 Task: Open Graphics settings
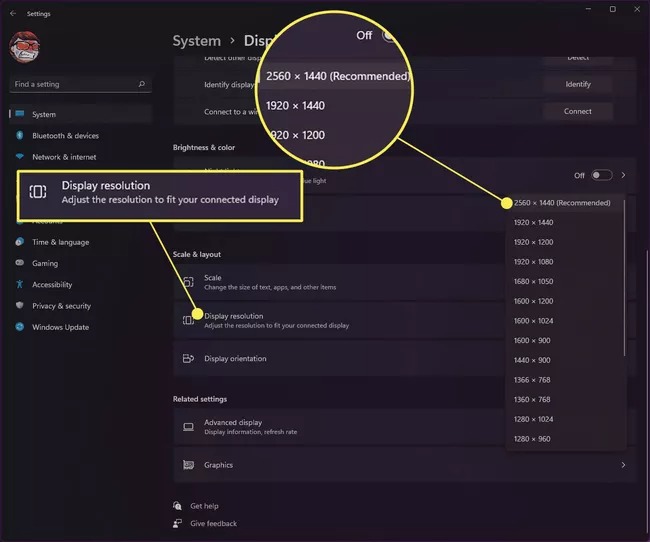(405, 465)
